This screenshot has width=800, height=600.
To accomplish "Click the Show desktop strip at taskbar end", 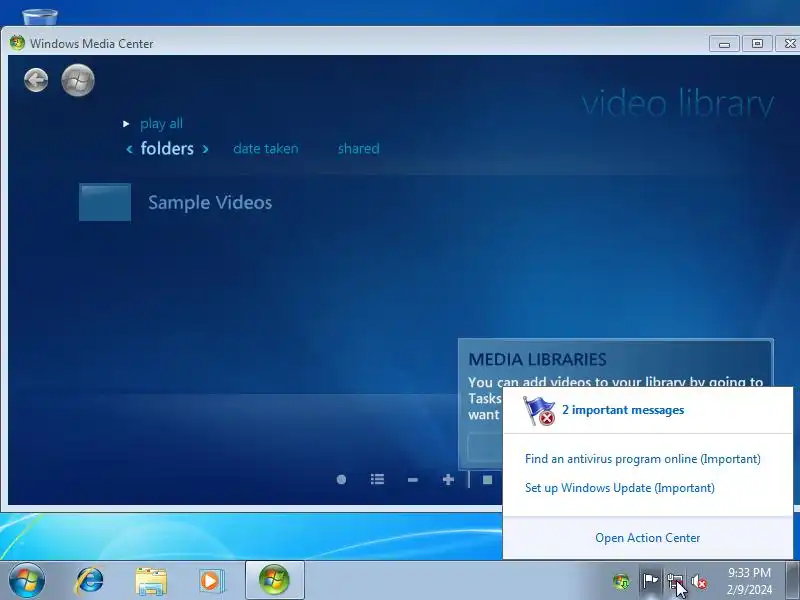I will coord(792,581).
